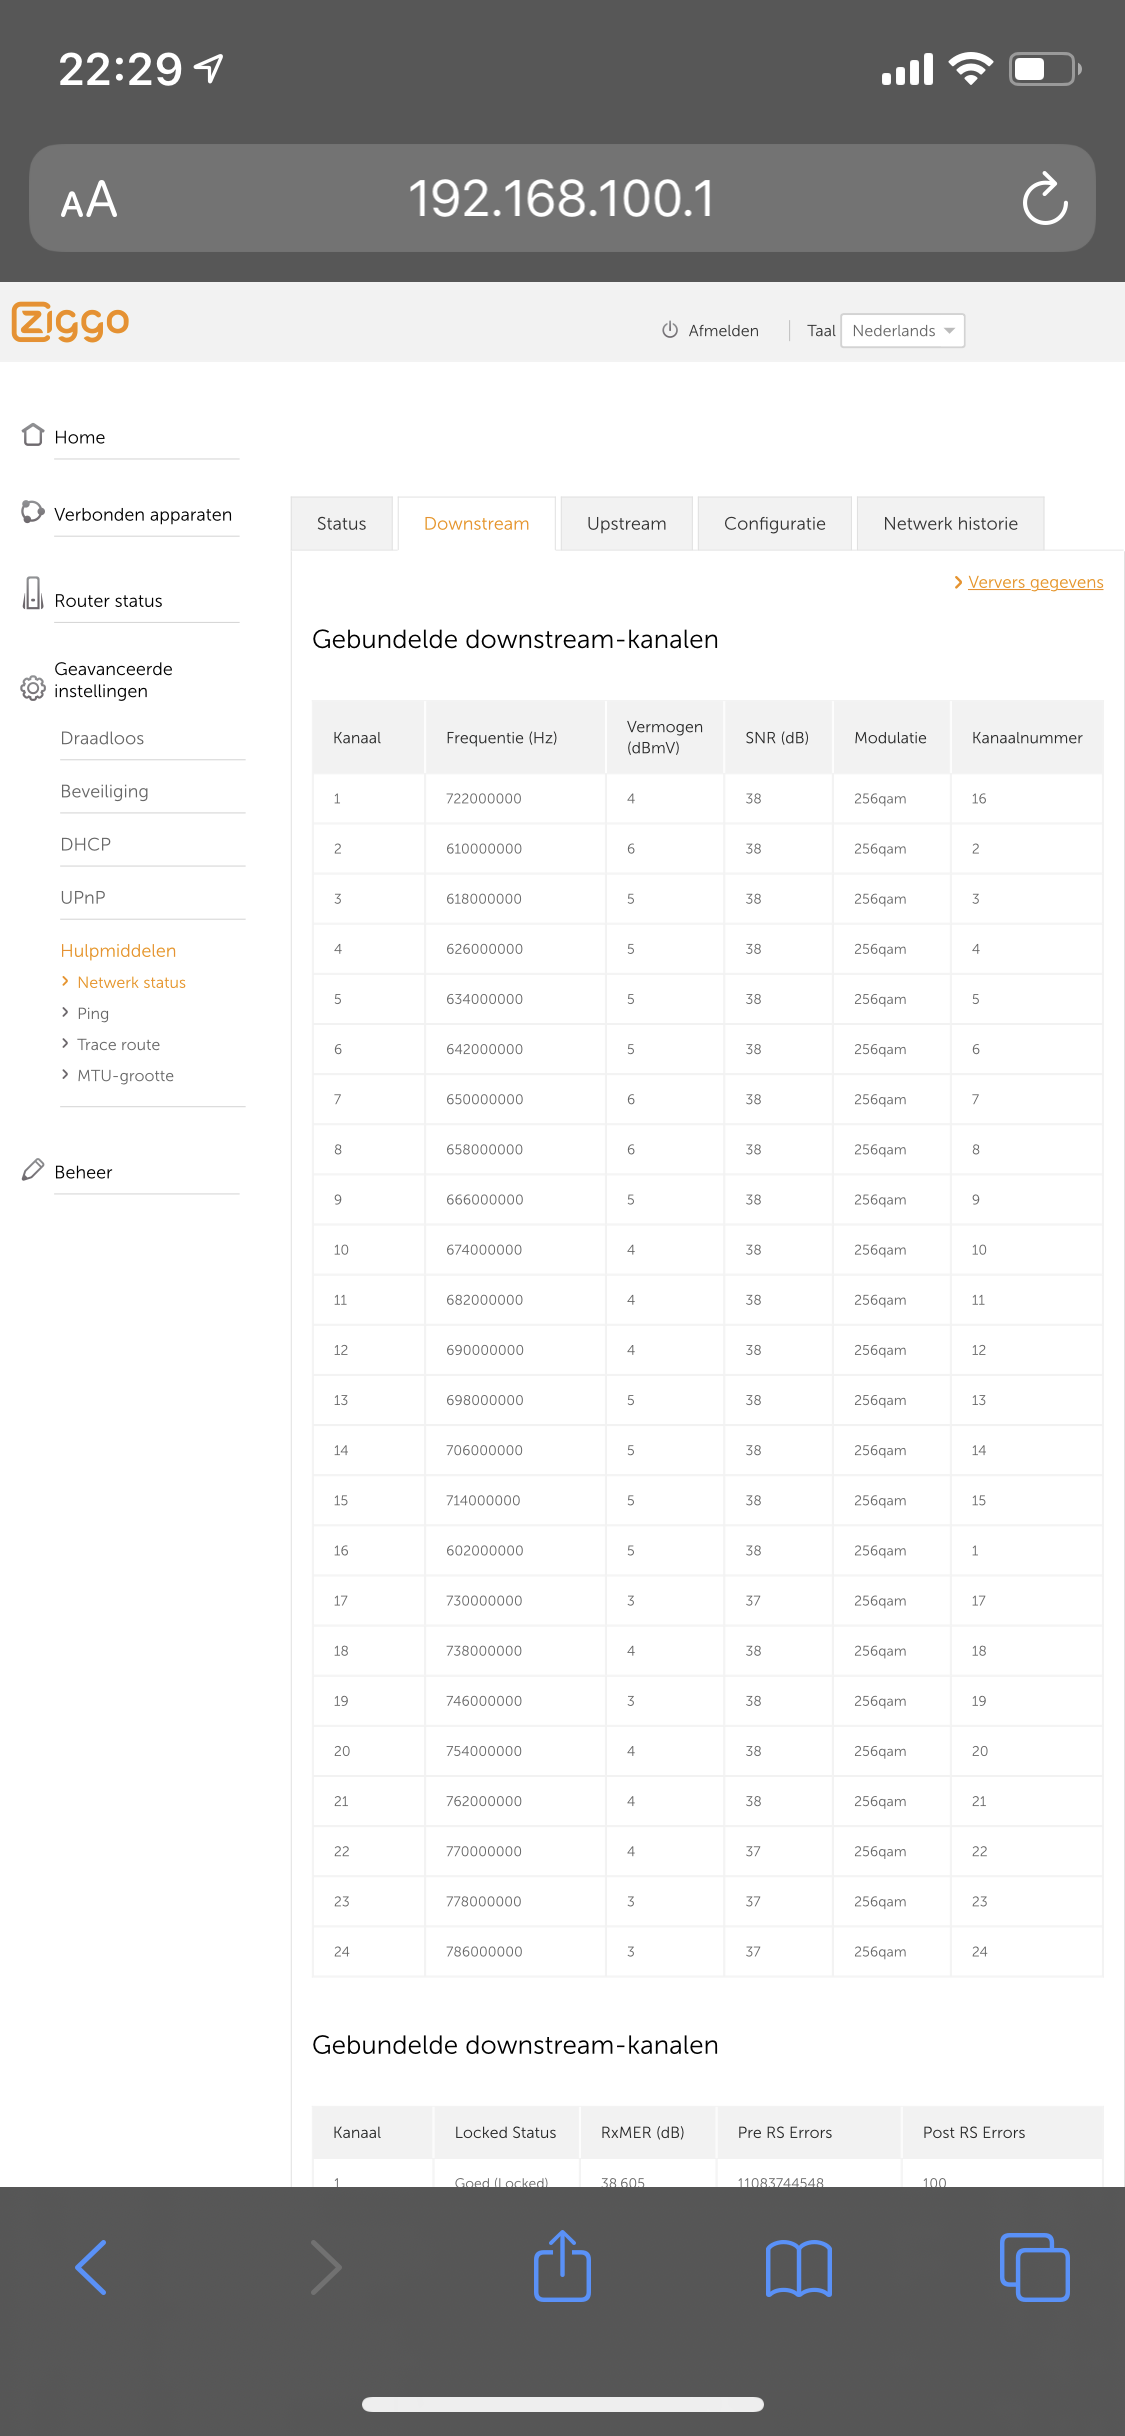This screenshot has width=1125, height=2436.
Task: Tap the 192.168.100.1 address bar
Action: 561,199
